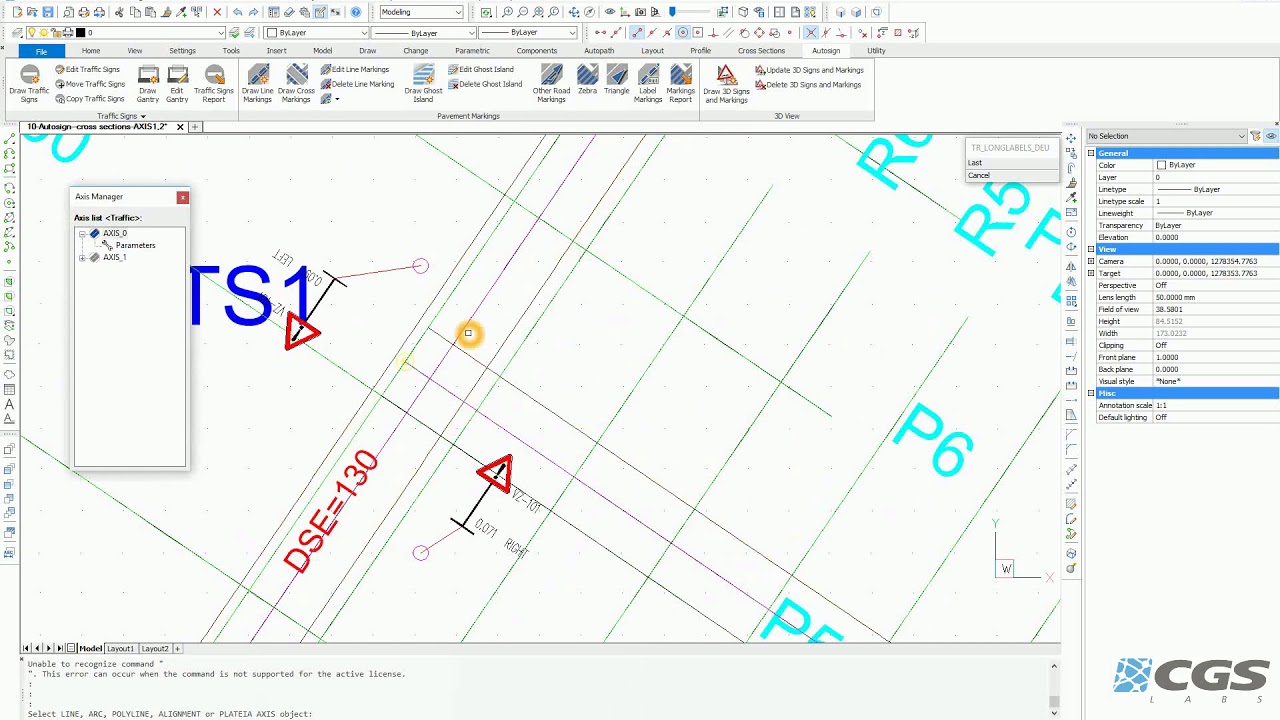Viewport: 1280px width, 720px height.
Task: Click the Undo arrow in the toolbar
Action: tap(237, 12)
